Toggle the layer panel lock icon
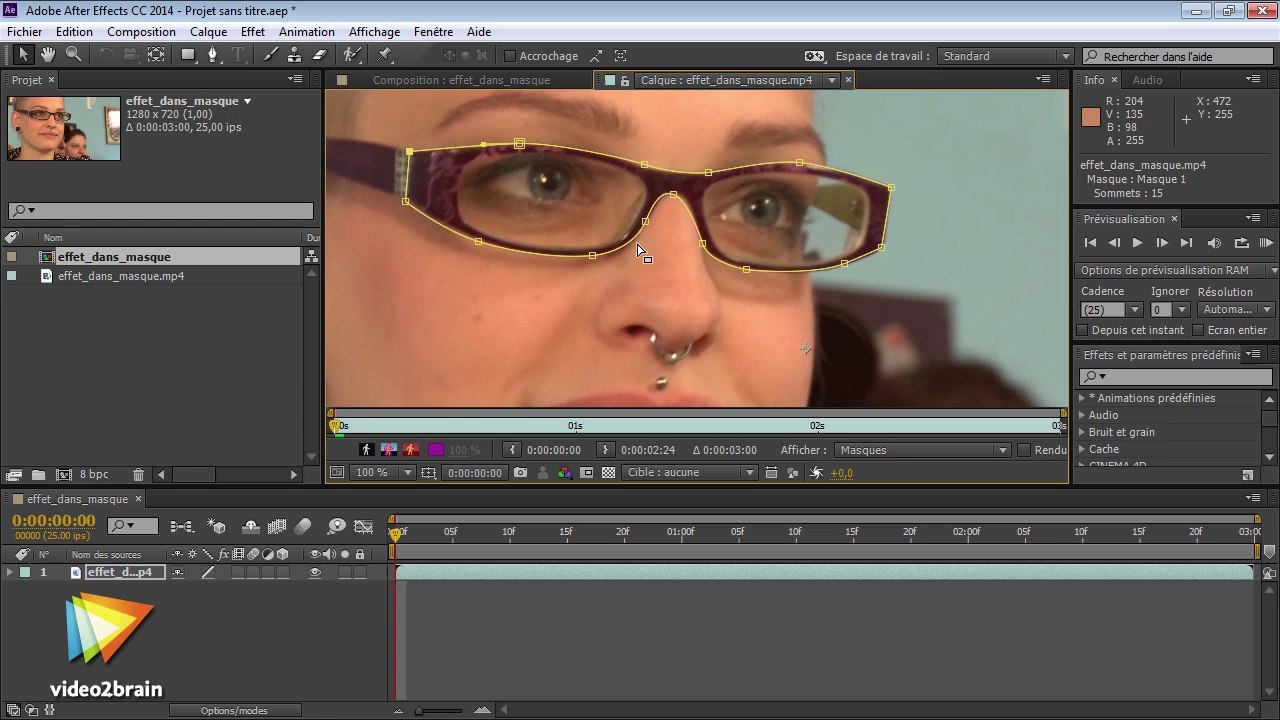This screenshot has width=1280, height=720. [625, 80]
